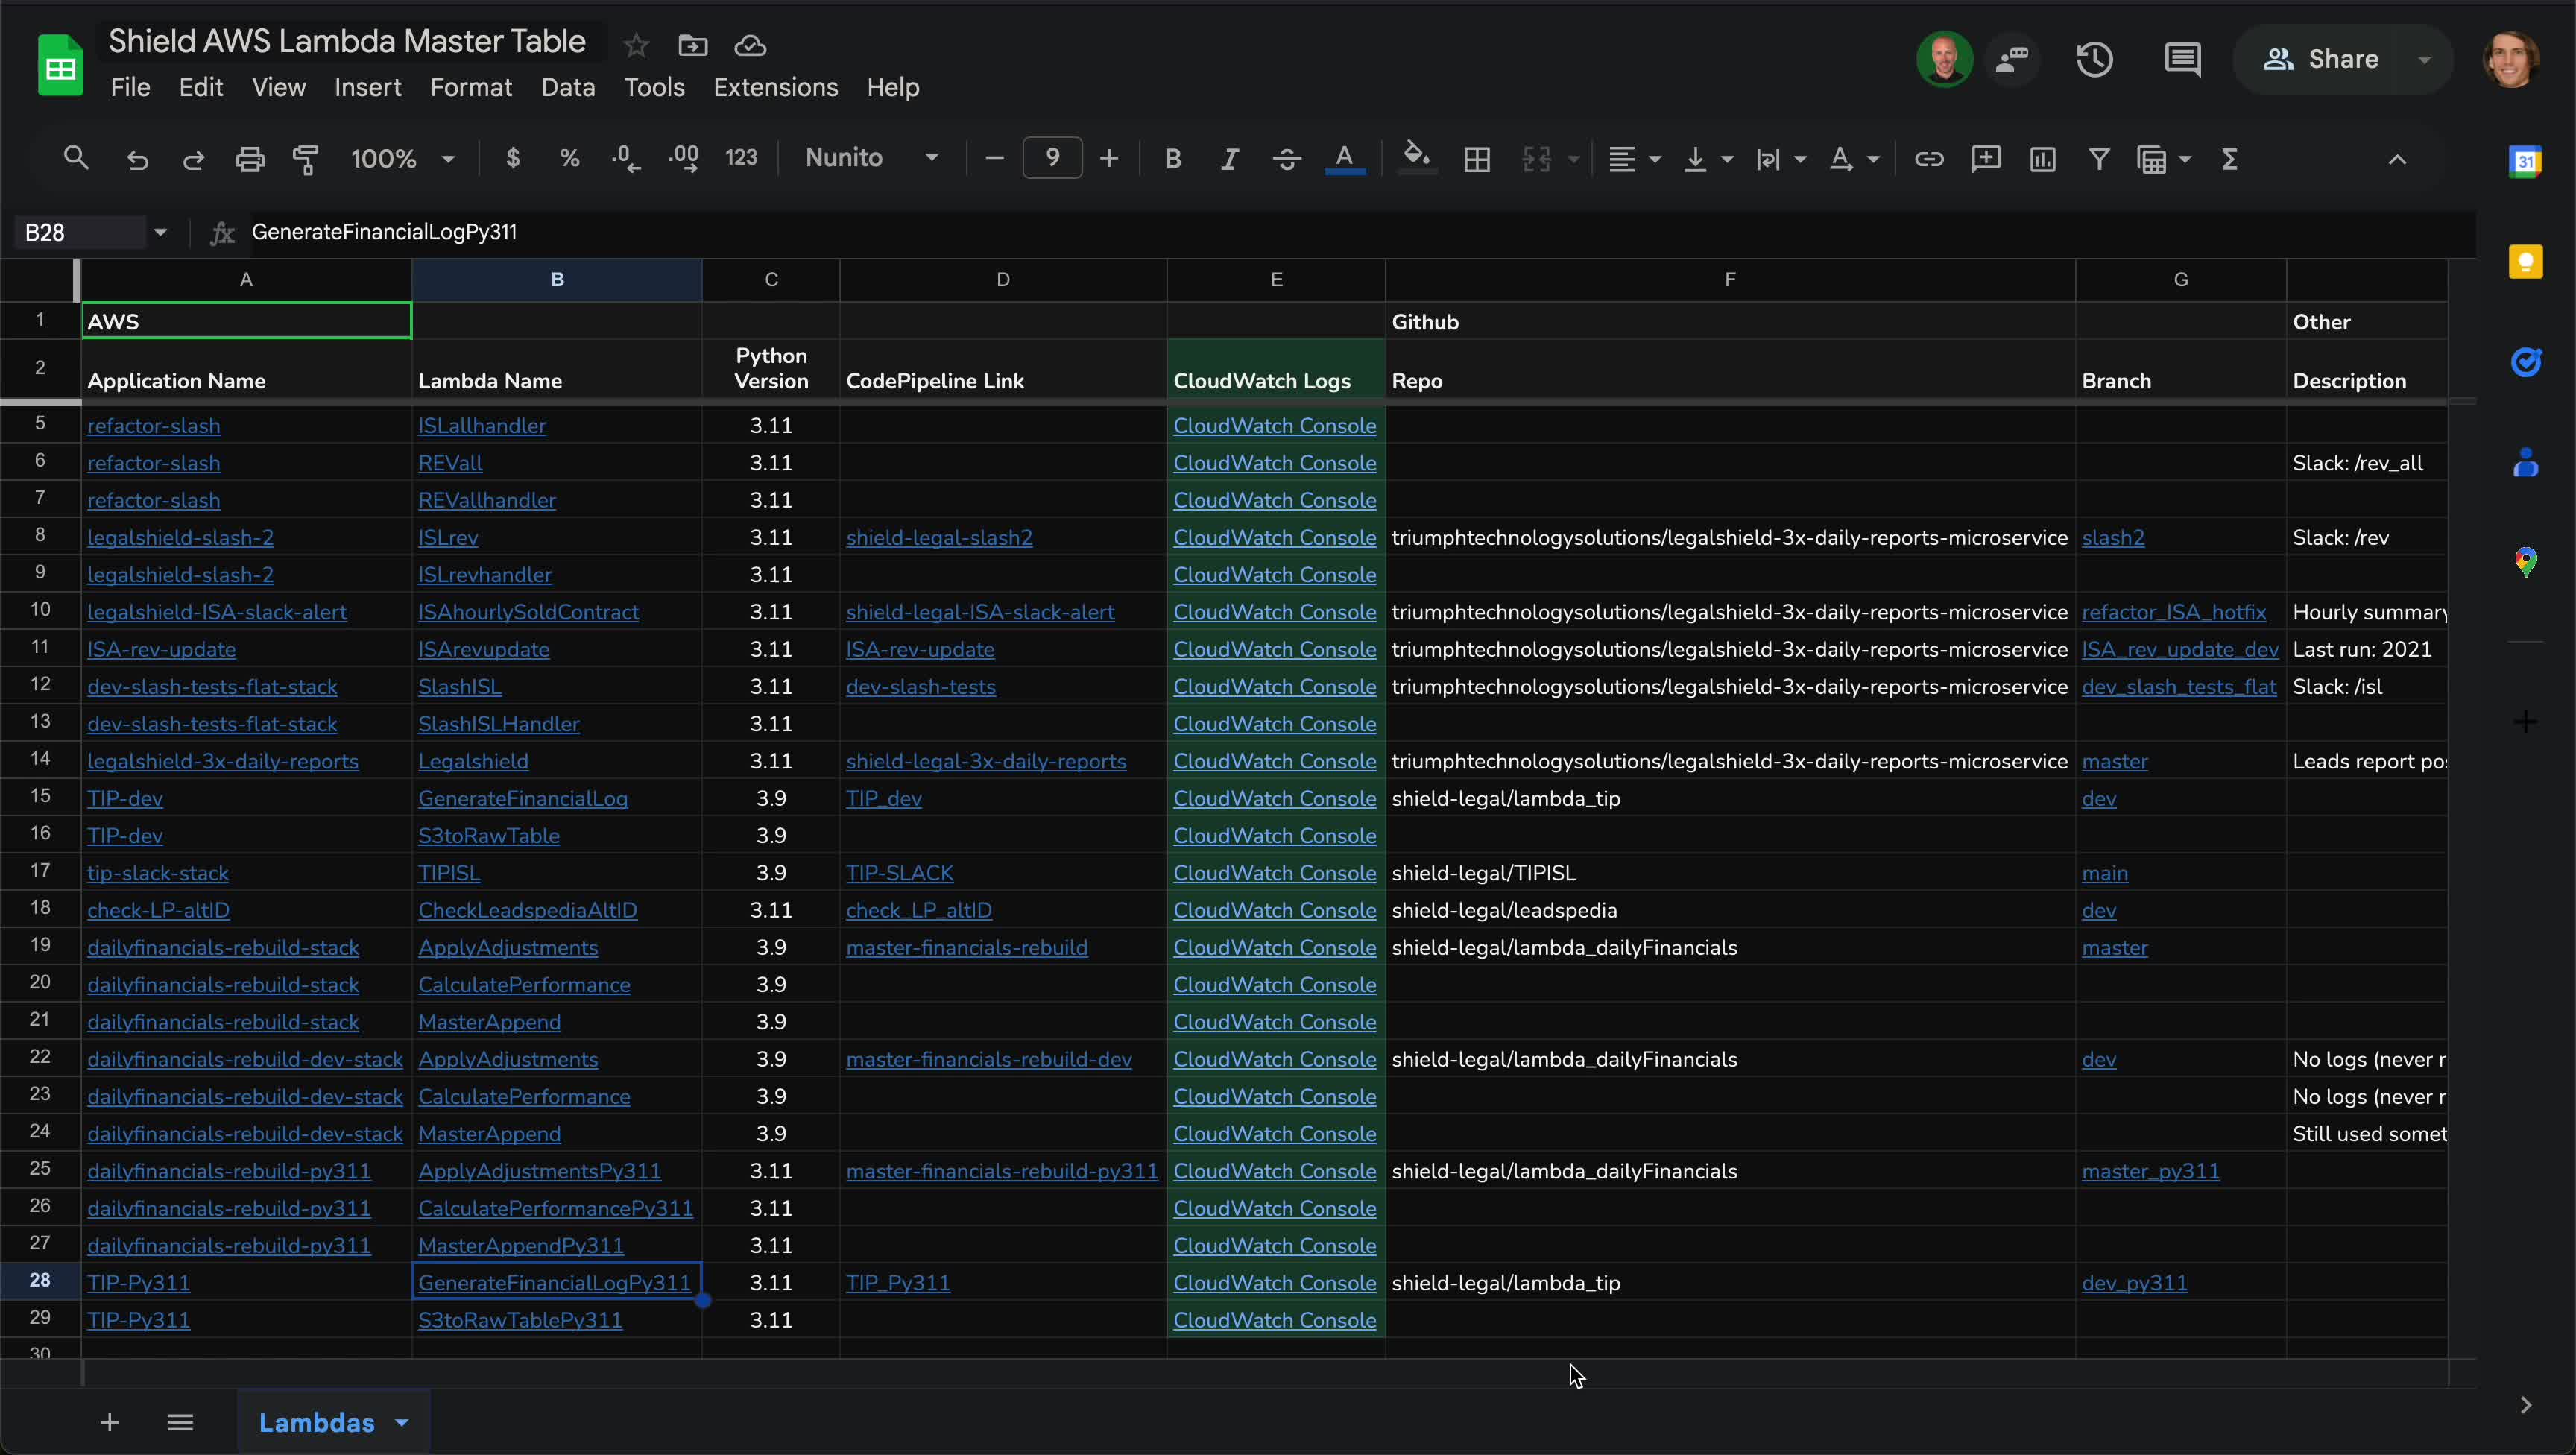The width and height of the screenshot is (2576, 1455).
Task: Toggle strikethrough formatting
Action: pos(1286,159)
